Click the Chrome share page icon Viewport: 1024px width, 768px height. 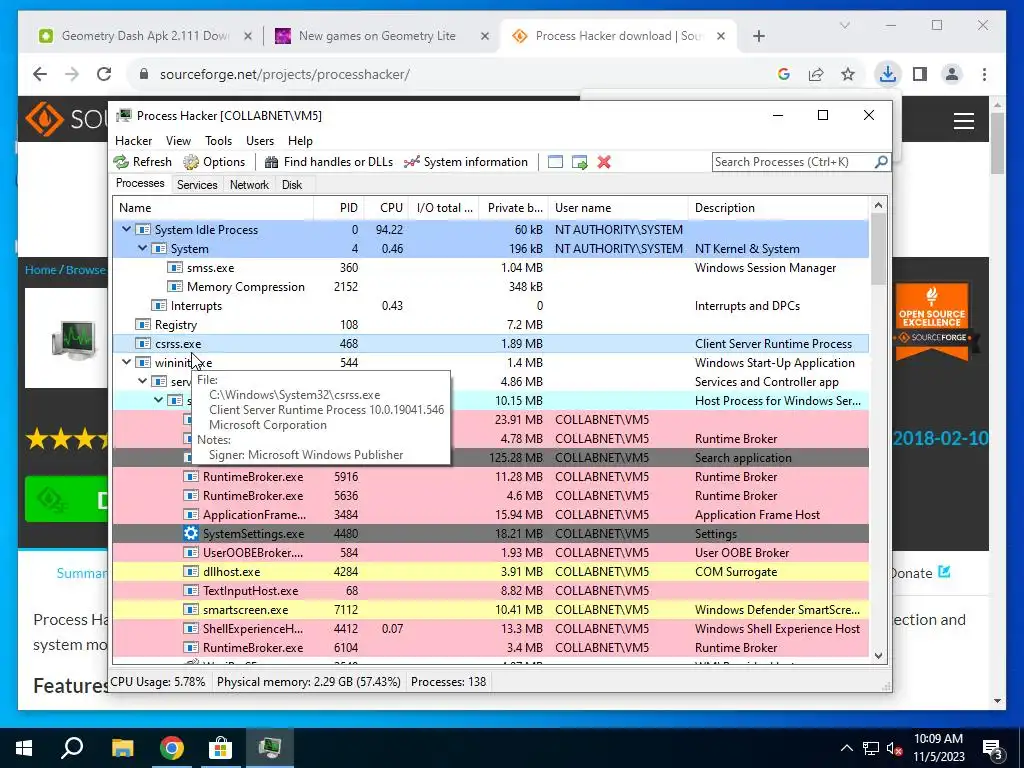[x=816, y=74]
